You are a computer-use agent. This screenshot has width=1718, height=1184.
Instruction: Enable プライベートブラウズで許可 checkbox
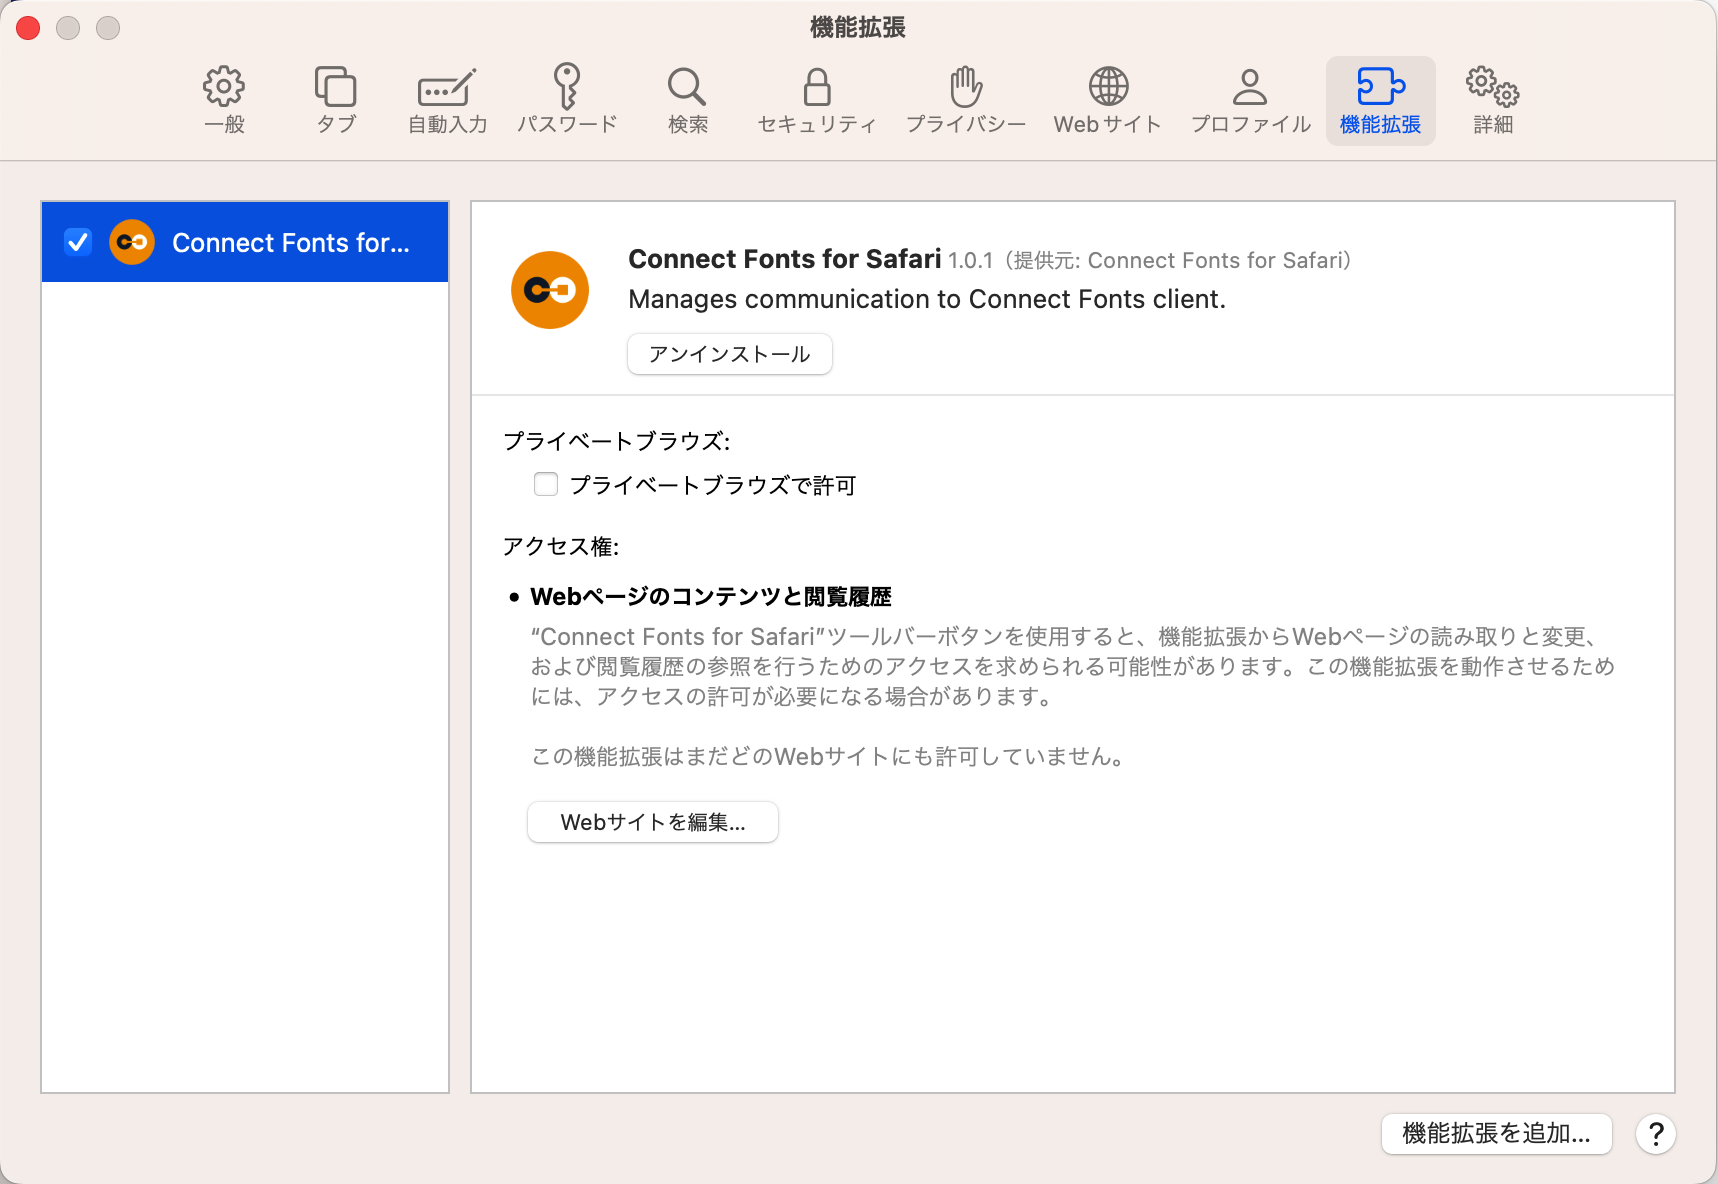coord(546,484)
